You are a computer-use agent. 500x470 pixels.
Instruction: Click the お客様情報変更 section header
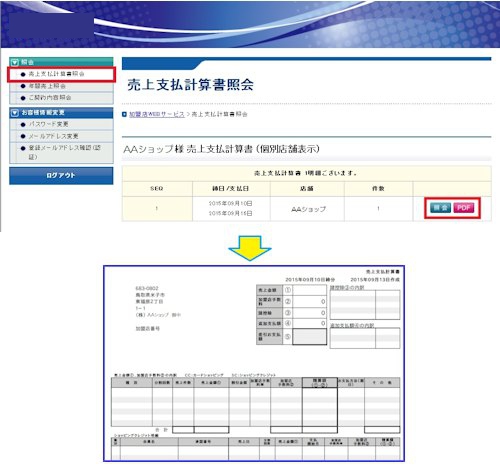click(x=61, y=113)
